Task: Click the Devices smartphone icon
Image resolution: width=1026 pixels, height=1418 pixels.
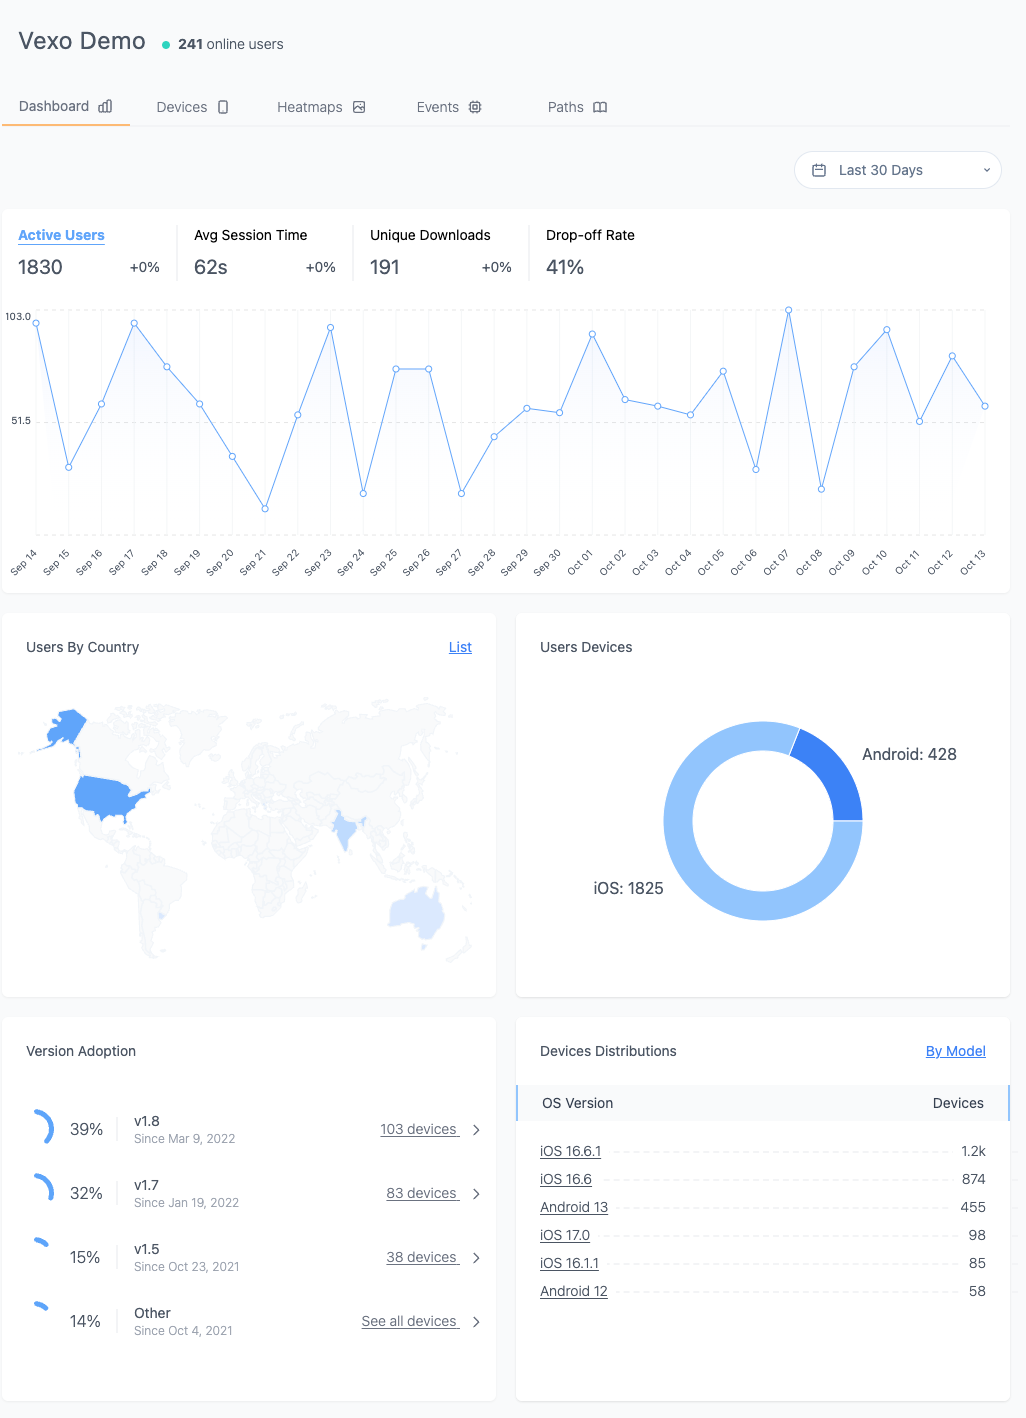Action: click(x=222, y=106)
